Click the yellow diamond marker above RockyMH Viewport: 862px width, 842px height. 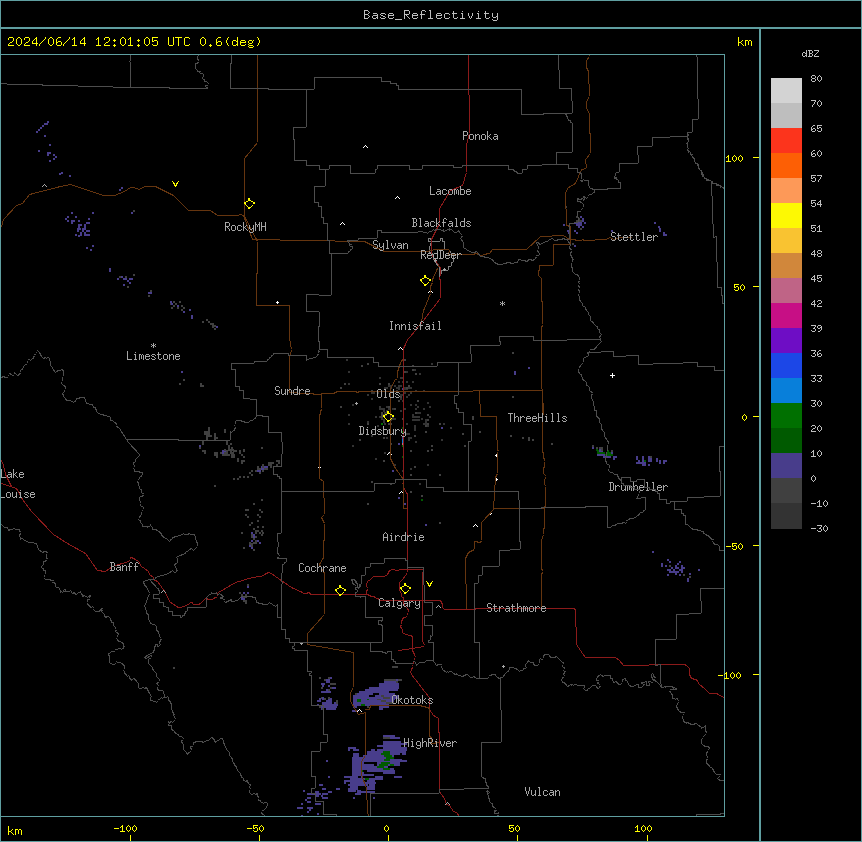point(249,204)
